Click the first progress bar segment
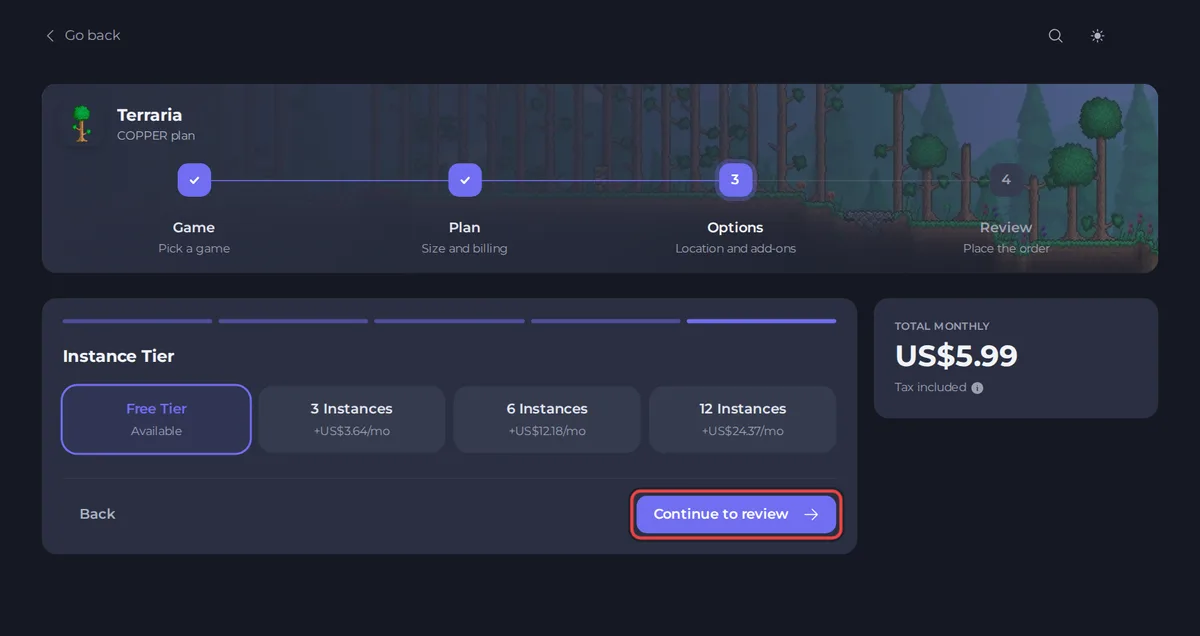Viewport: 1200px width, 636px height. pyautogui.click(x=137, y=321)
